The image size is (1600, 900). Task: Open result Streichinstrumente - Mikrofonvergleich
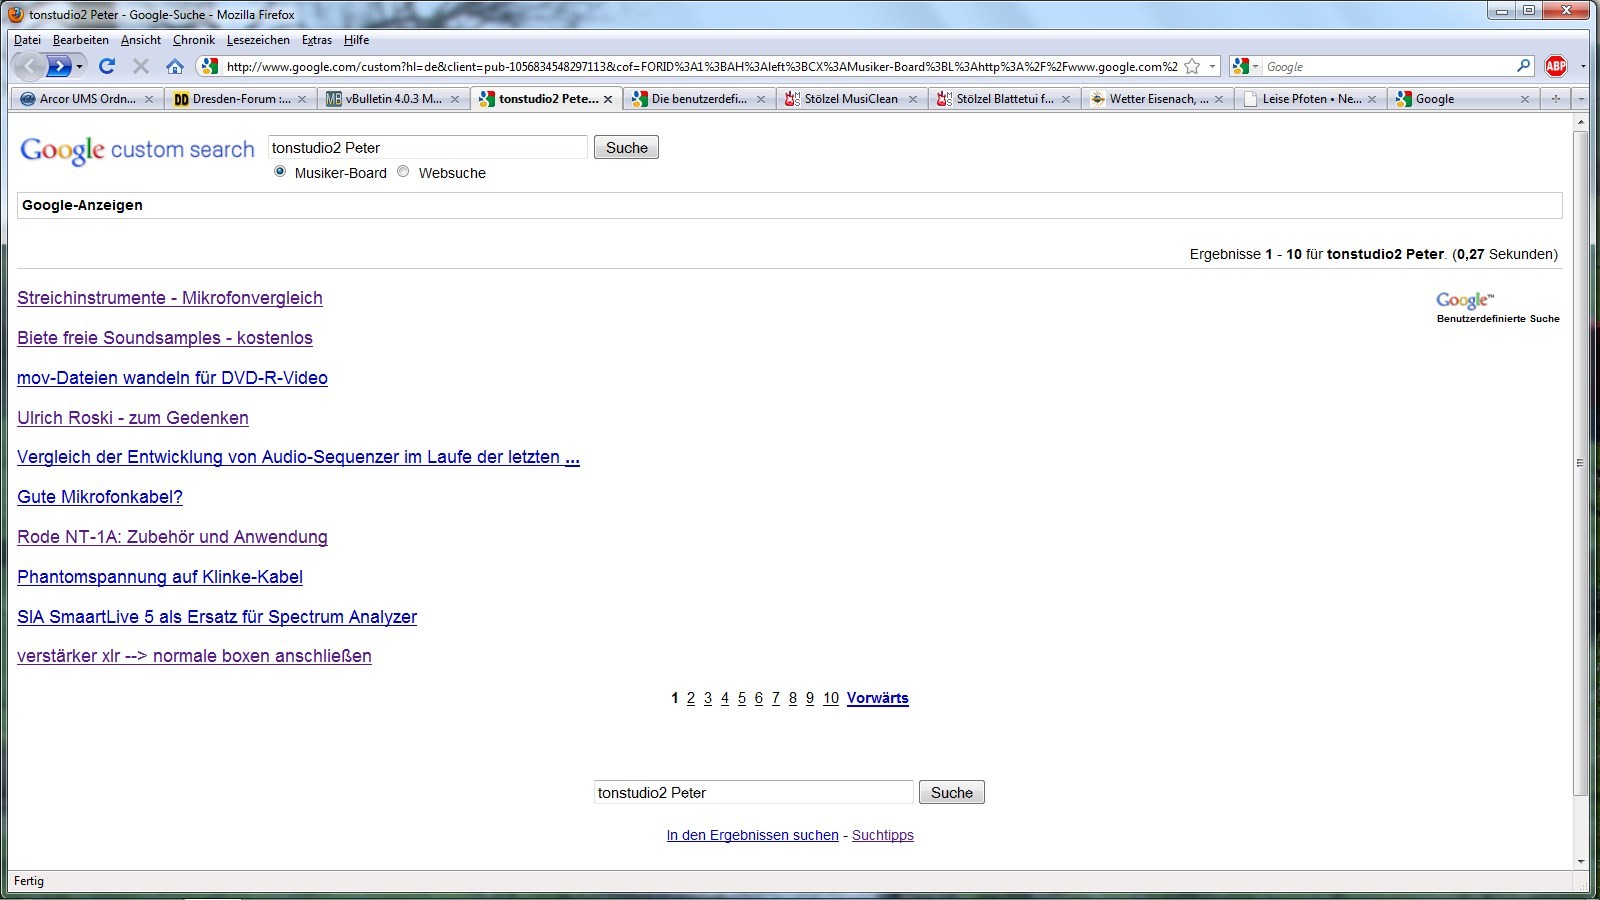pyautogui.click(x=170, y=298)
